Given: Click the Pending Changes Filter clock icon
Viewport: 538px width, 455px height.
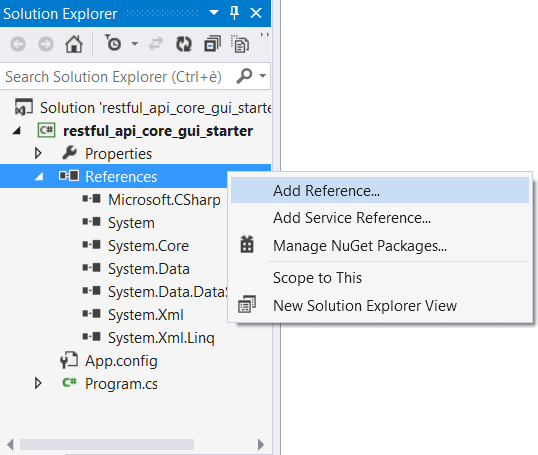Looking at the screenshot, I should (x=113, y=44).
